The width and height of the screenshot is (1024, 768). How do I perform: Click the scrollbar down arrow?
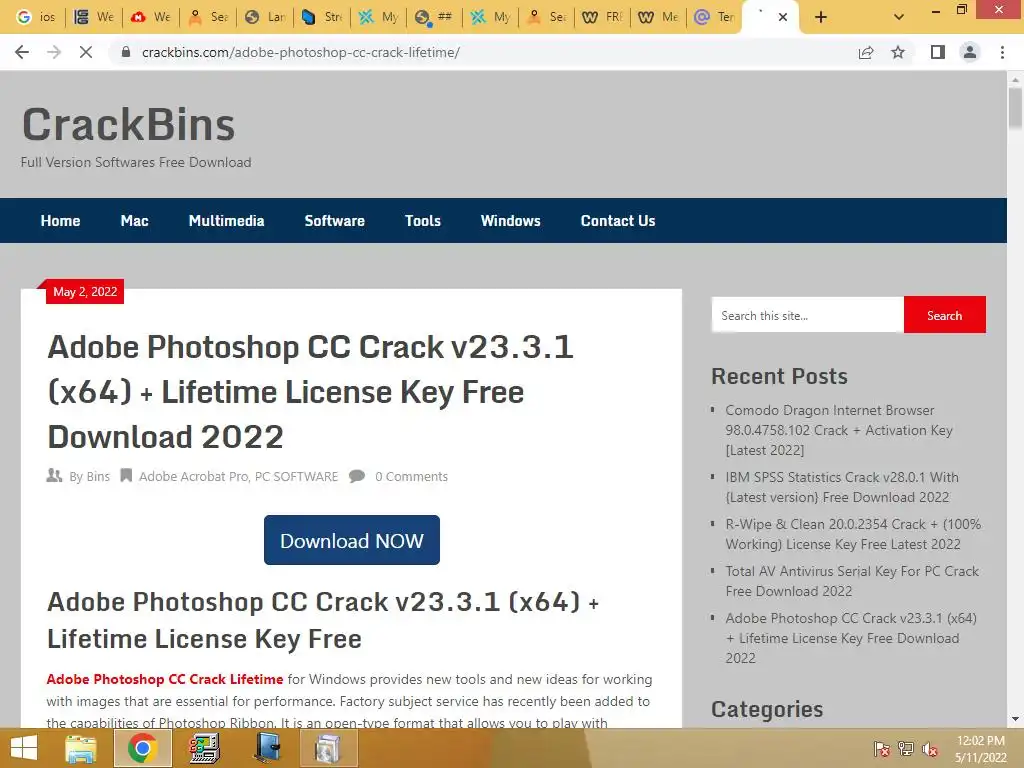coord(1015,720)
